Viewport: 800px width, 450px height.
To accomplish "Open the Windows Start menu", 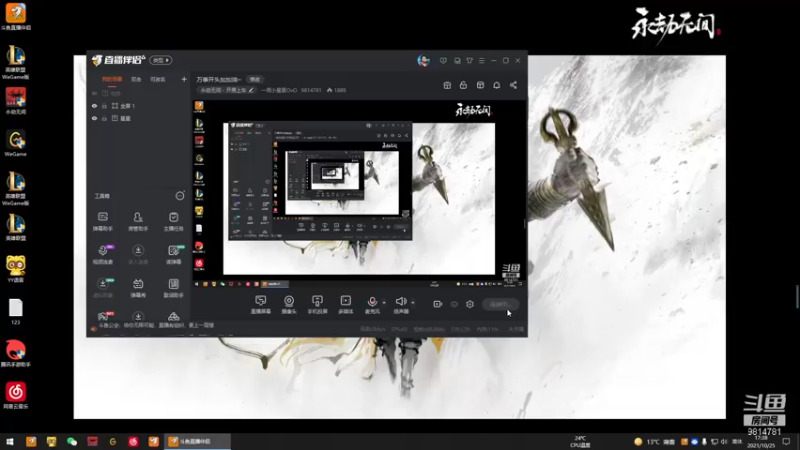I will point(10,441).
